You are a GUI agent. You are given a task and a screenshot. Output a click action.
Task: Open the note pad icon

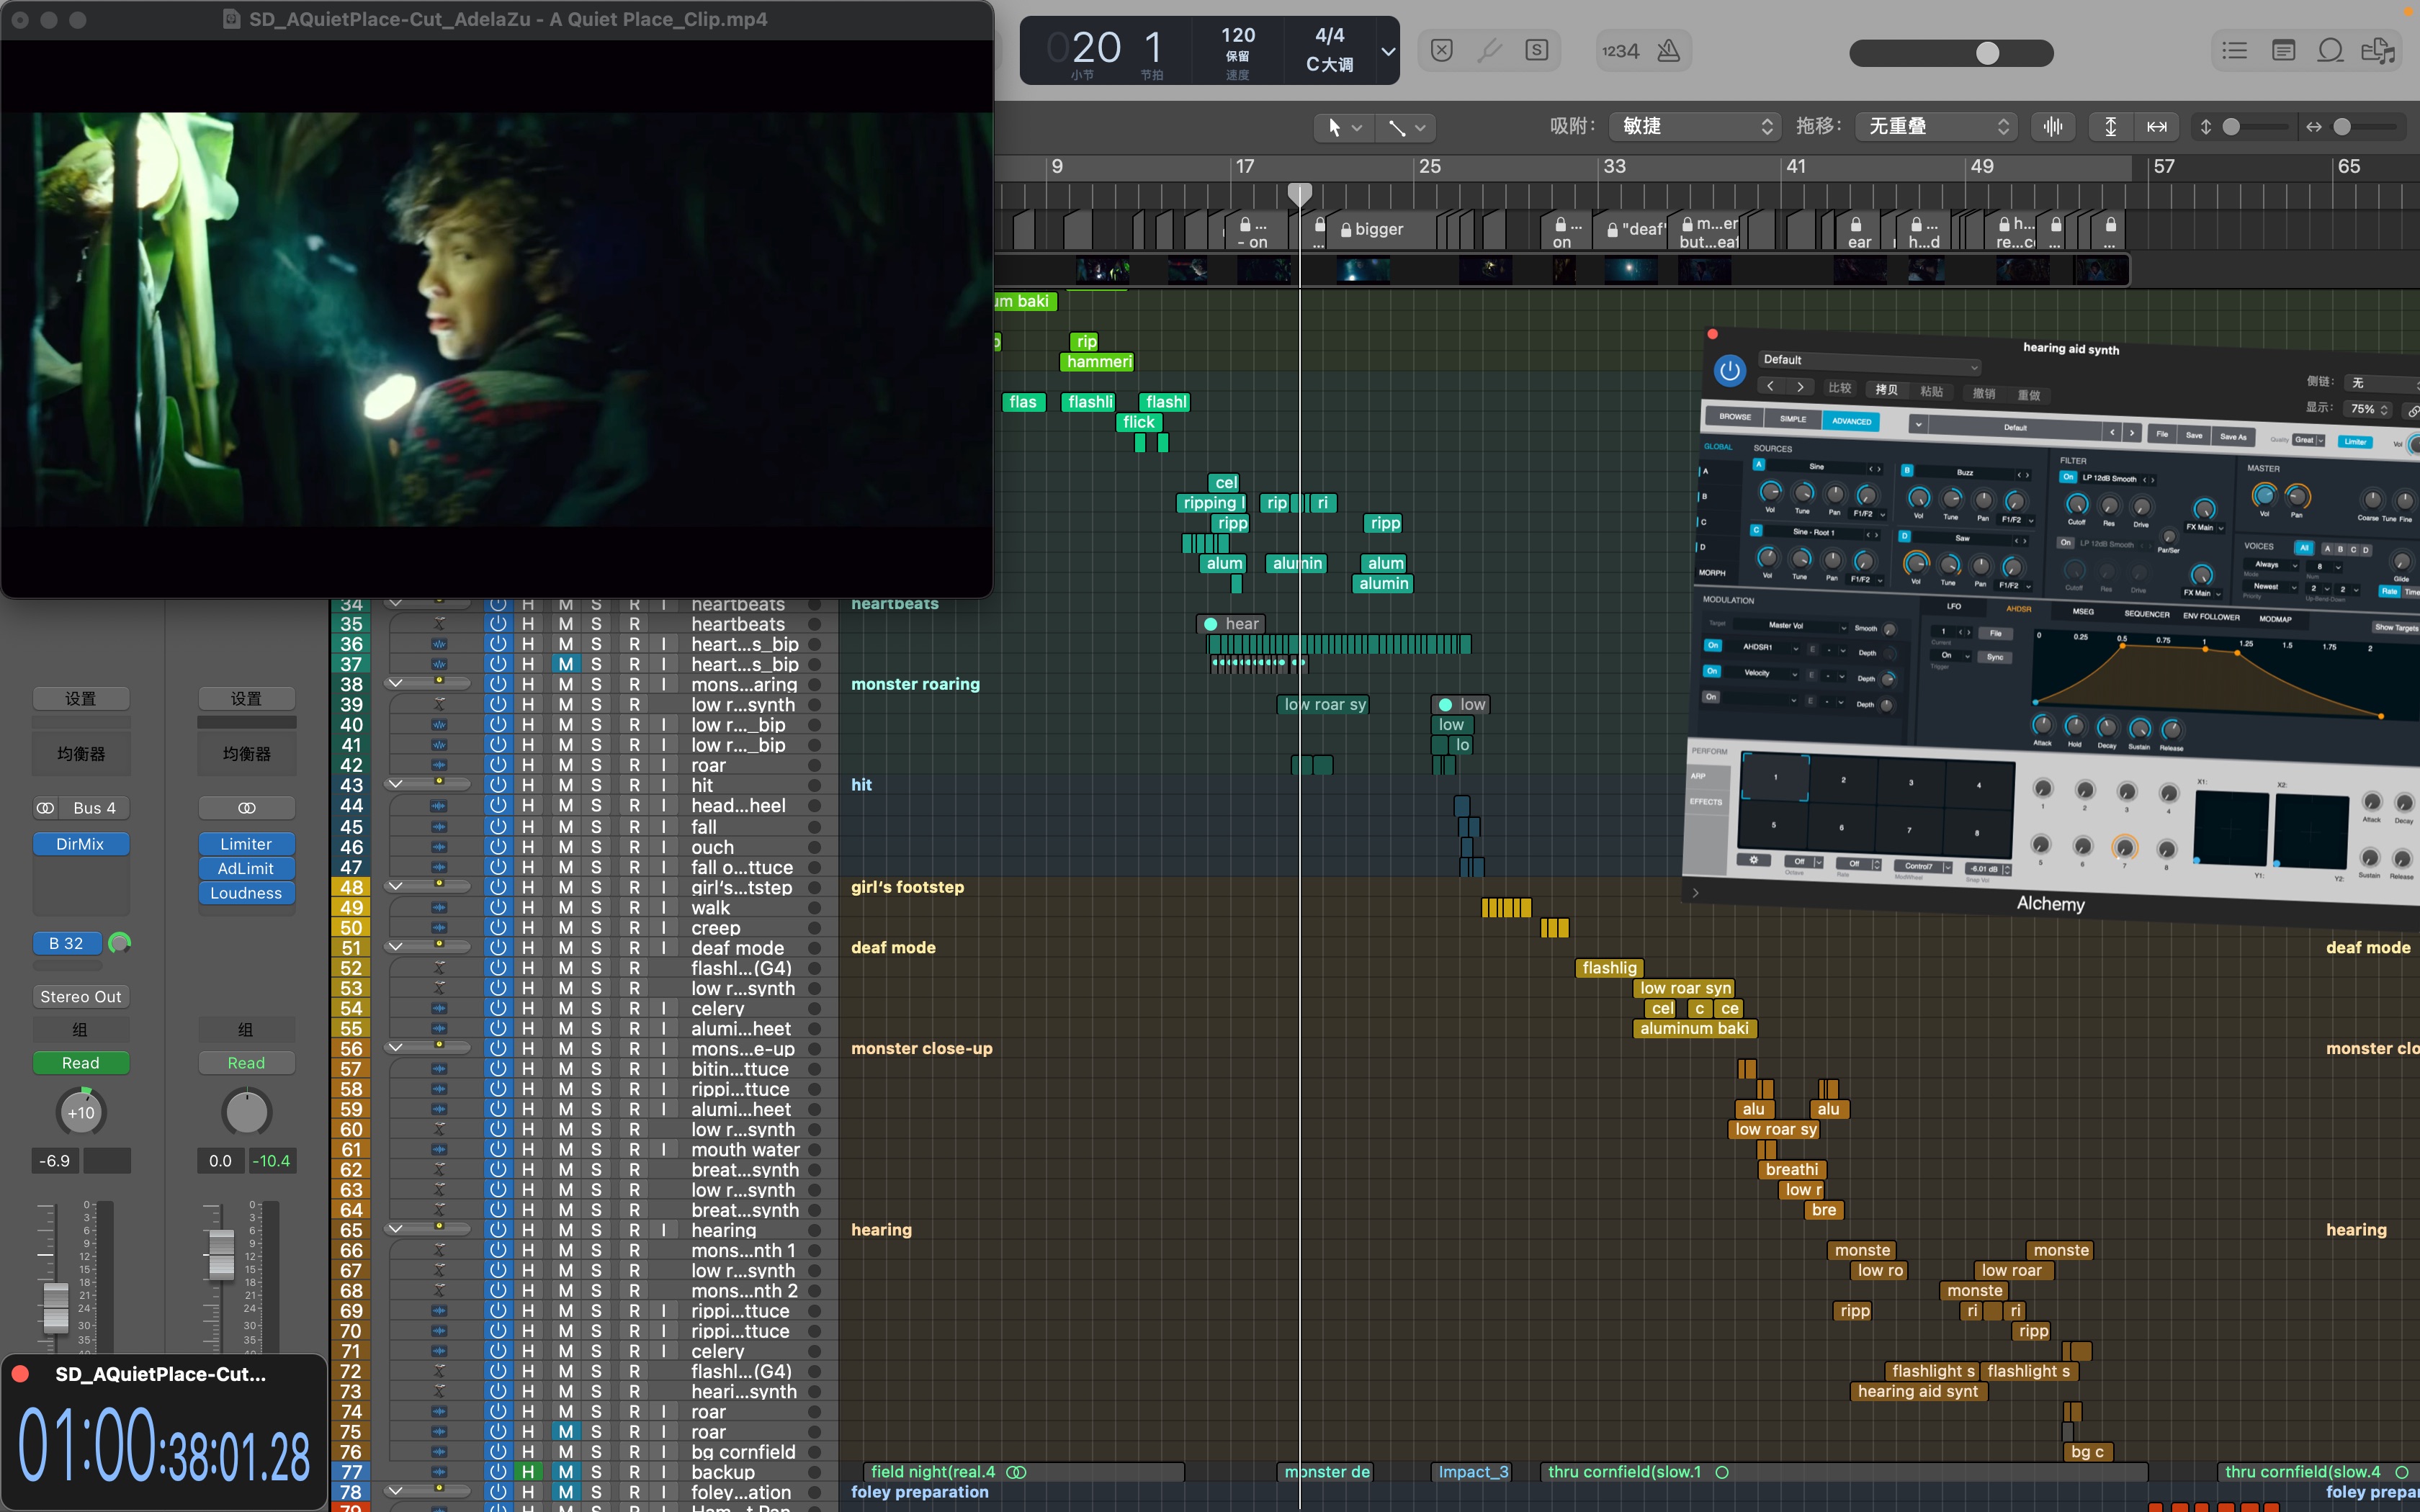click(2283, 50)
